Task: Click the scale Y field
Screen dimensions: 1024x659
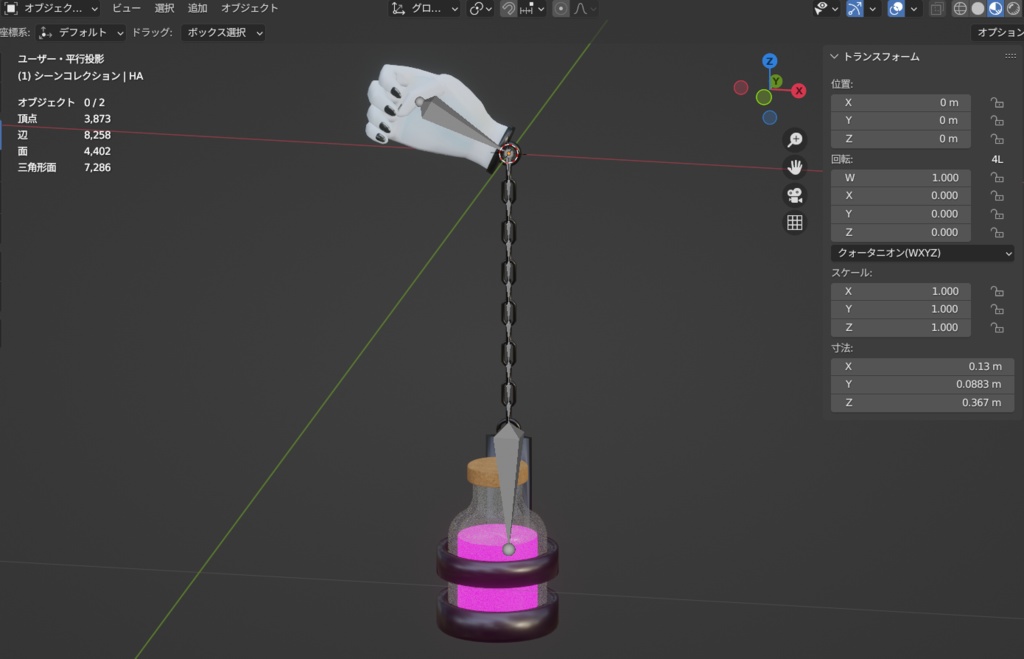Action: [901, 309]
